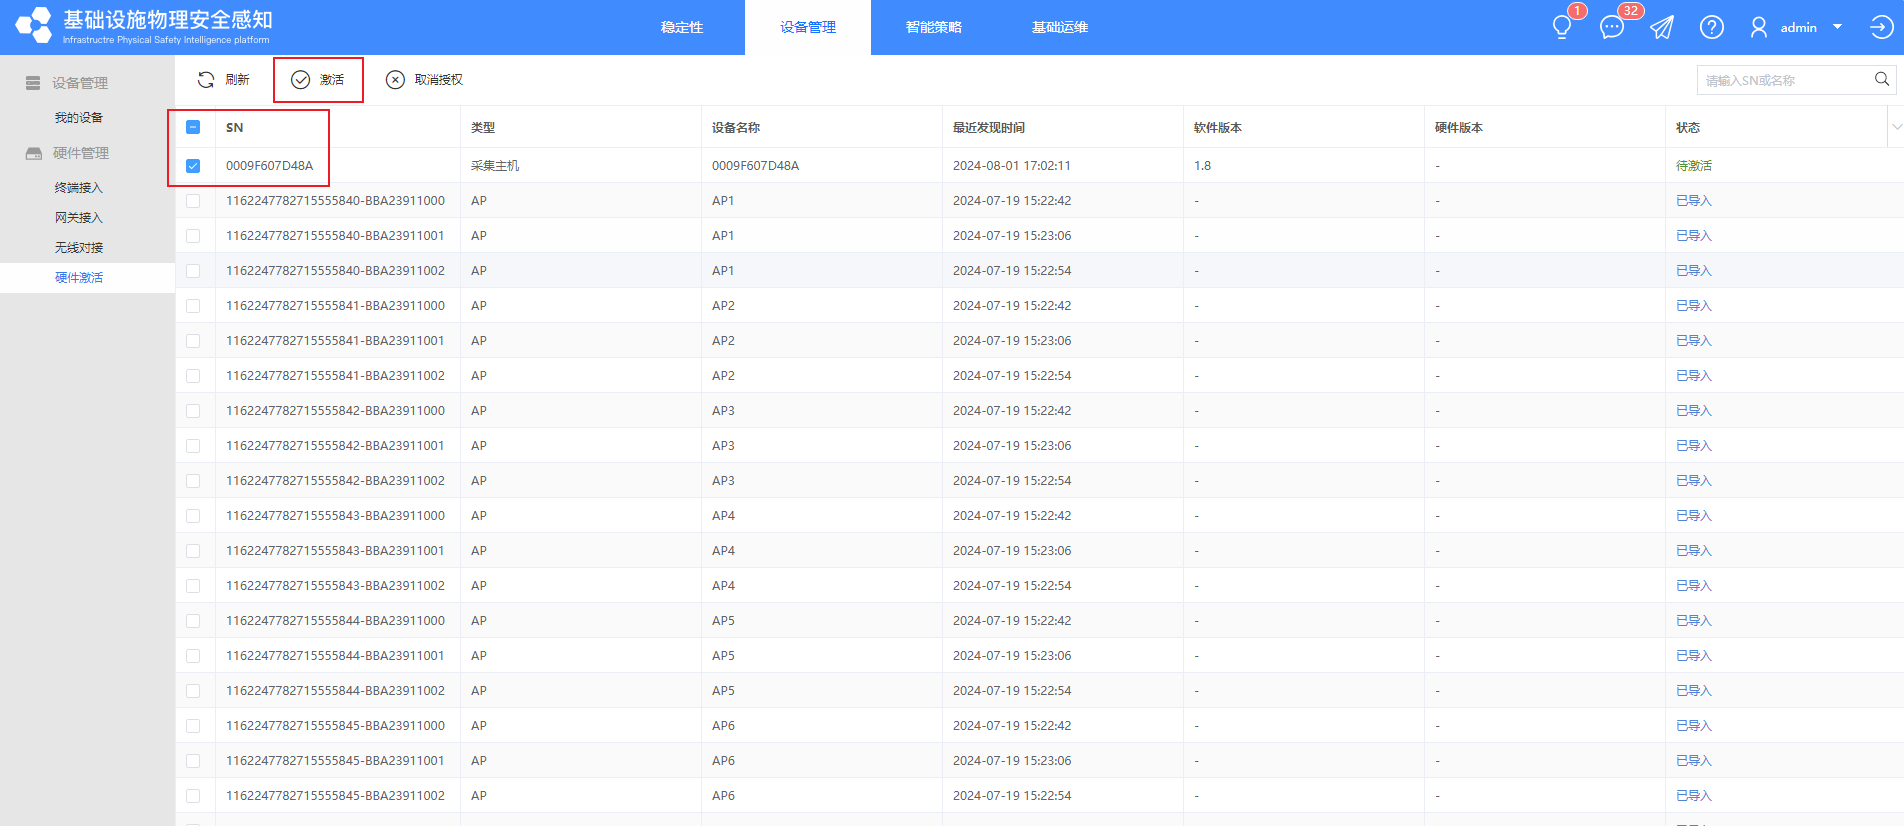Open the 智能策略 tab
The image size is (1904, 826).
pos(933,27)
